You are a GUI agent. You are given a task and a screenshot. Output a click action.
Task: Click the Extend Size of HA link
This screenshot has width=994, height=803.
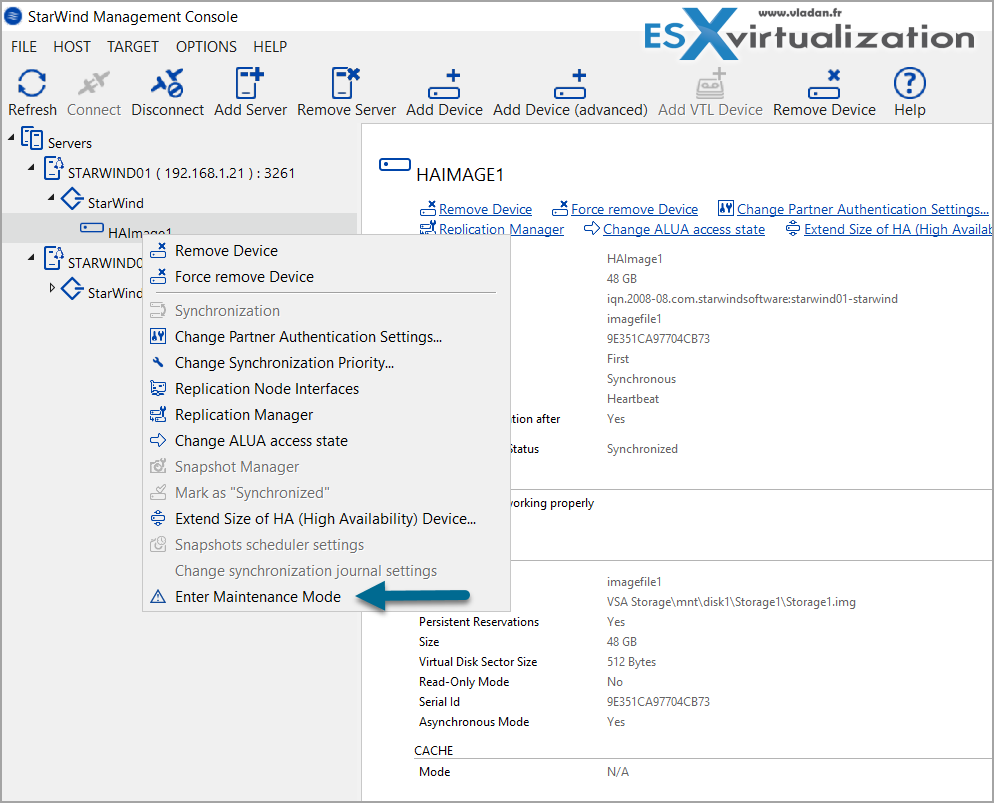tap(897, 229)
